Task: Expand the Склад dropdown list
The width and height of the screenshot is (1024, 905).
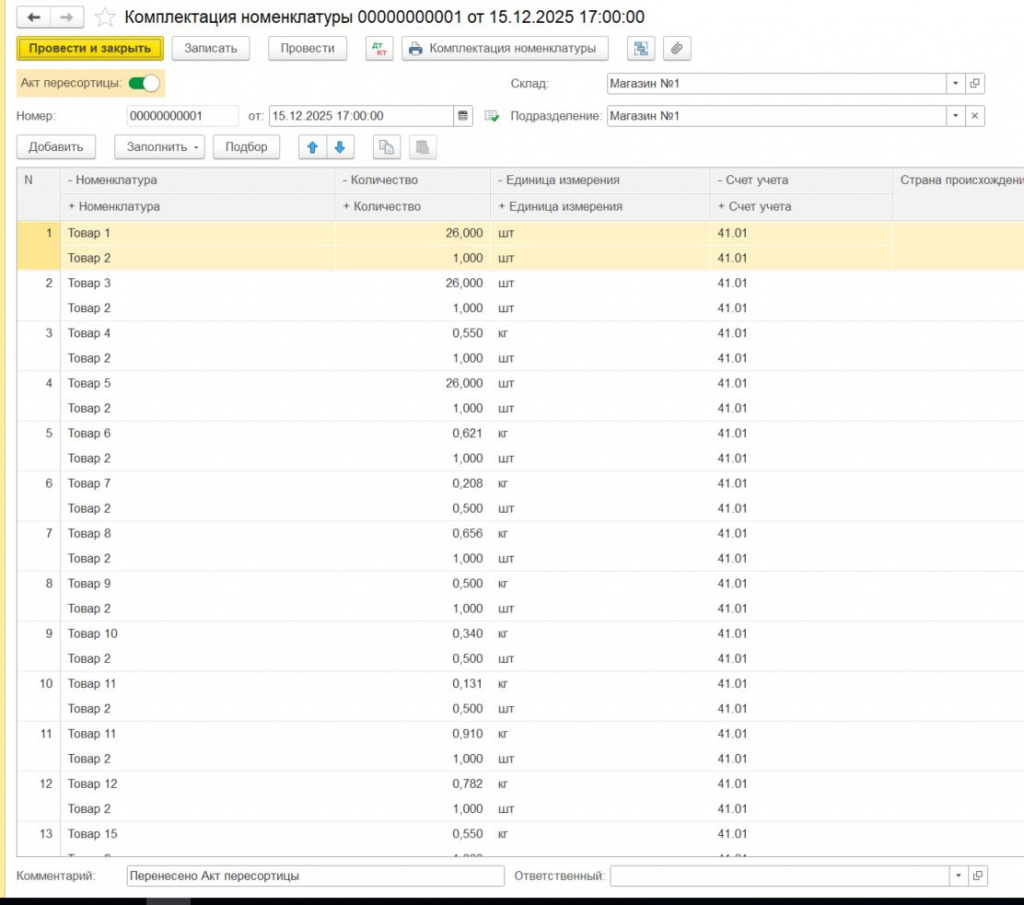Action: (x=956, y=84)
